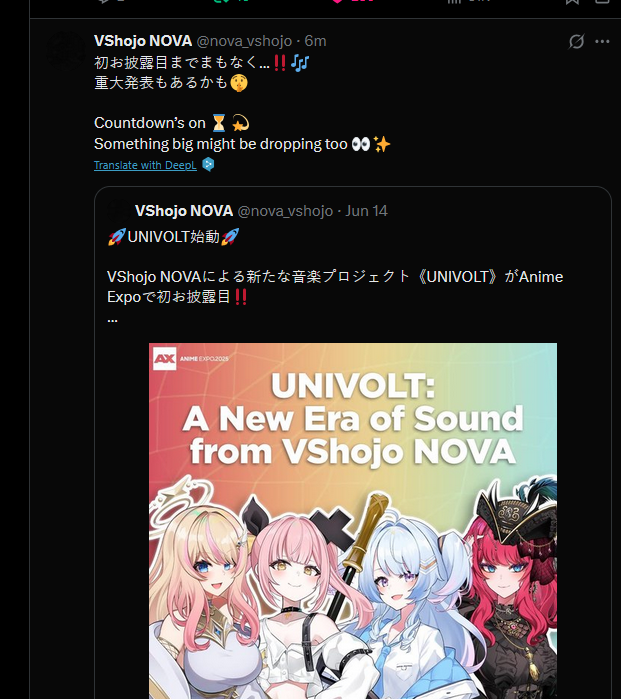Image resolution: width=621 pixels, height=699 pixels.
Task: Toggle the bookmark icon on the post above
Action: pos(572,2)
